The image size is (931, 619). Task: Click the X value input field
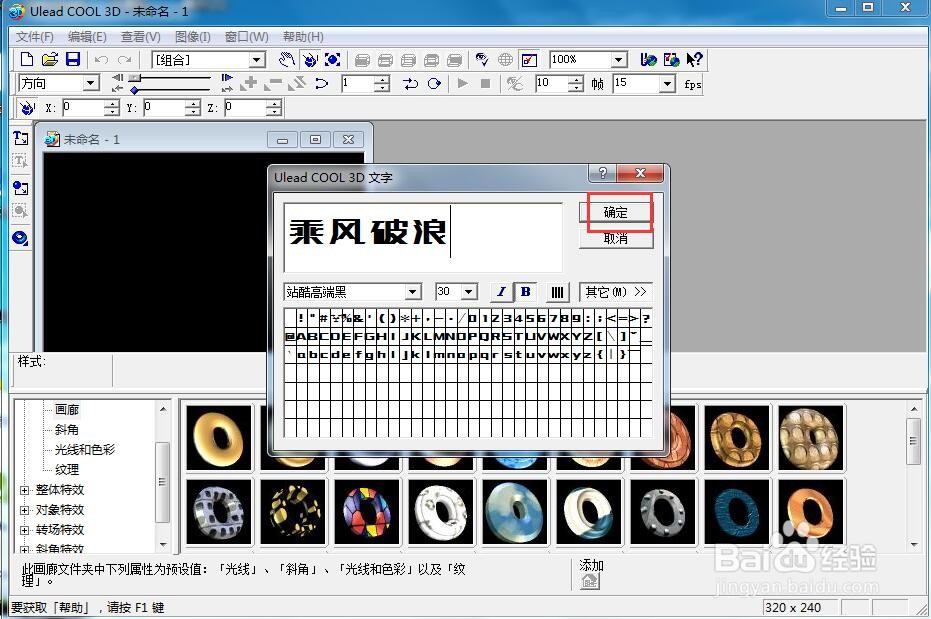tap(83, 108)
